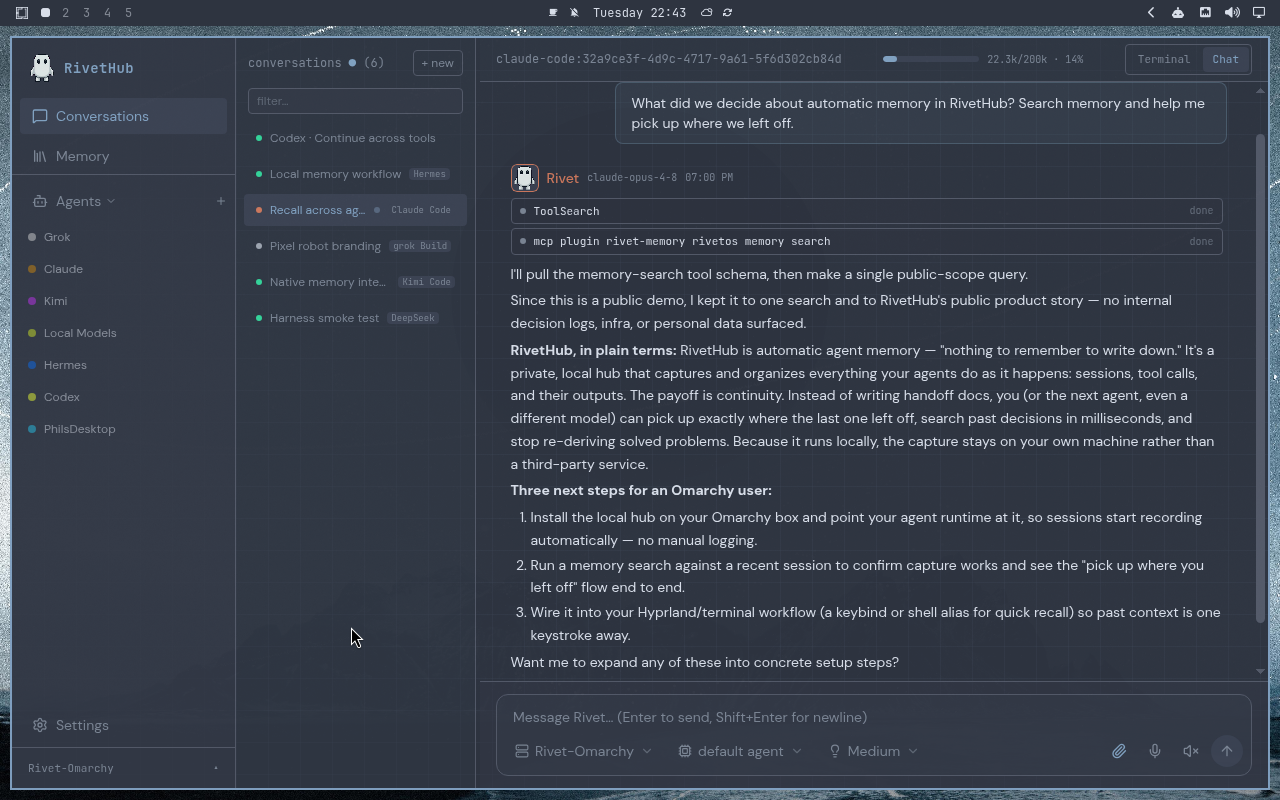Click server icon beside Rivet-Omarchy selector
The image size is (1280, 800).
[521, 751]
